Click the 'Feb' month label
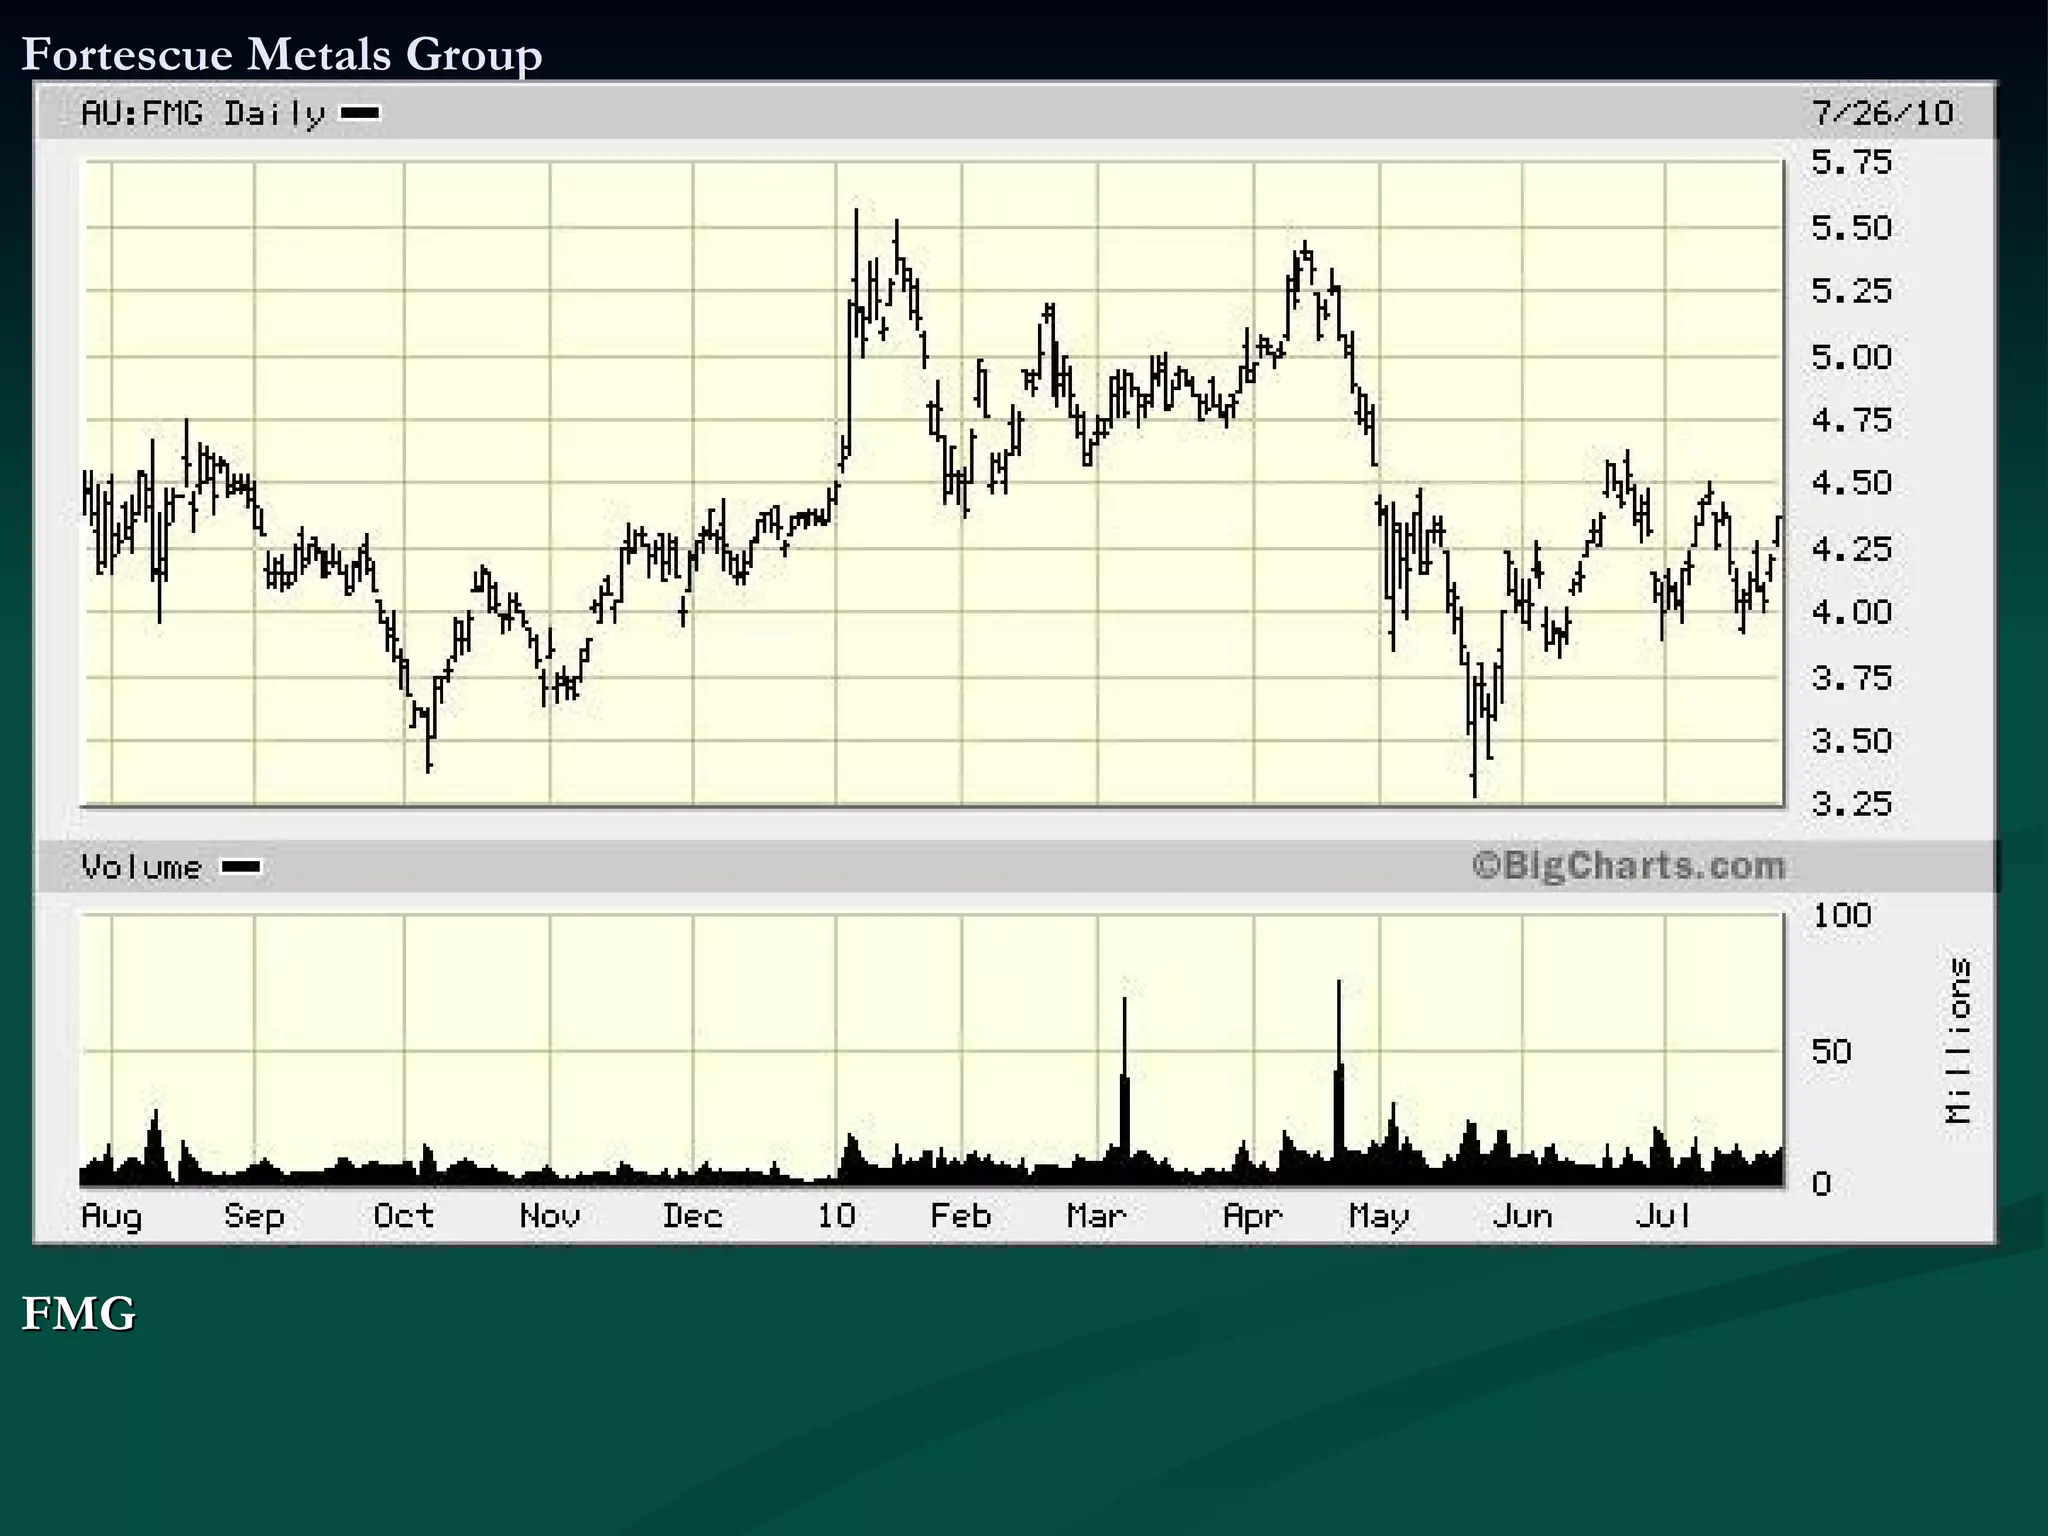Image resolution: width=2048 pixels, height=1536 pixels. 961,1216
